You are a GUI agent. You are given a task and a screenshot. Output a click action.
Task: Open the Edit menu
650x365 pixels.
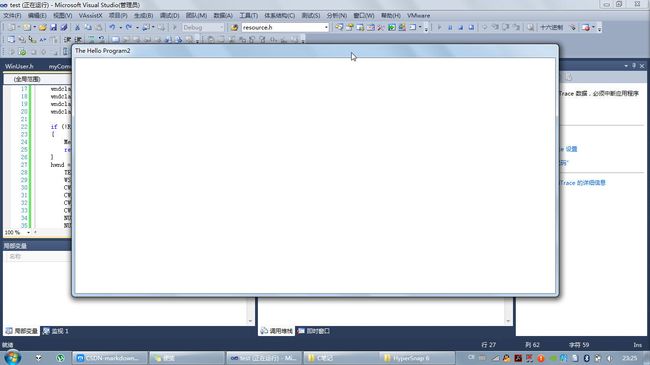coord(37,15)
